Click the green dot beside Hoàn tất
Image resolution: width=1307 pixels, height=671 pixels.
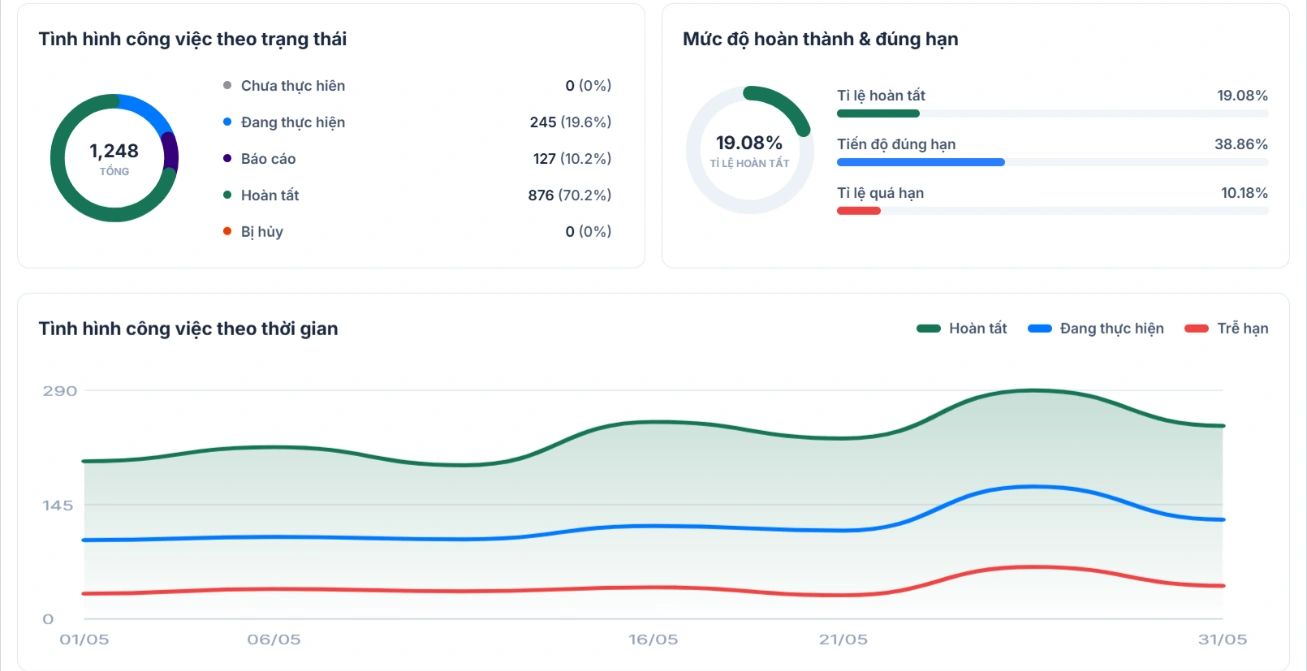pos(227,195)
